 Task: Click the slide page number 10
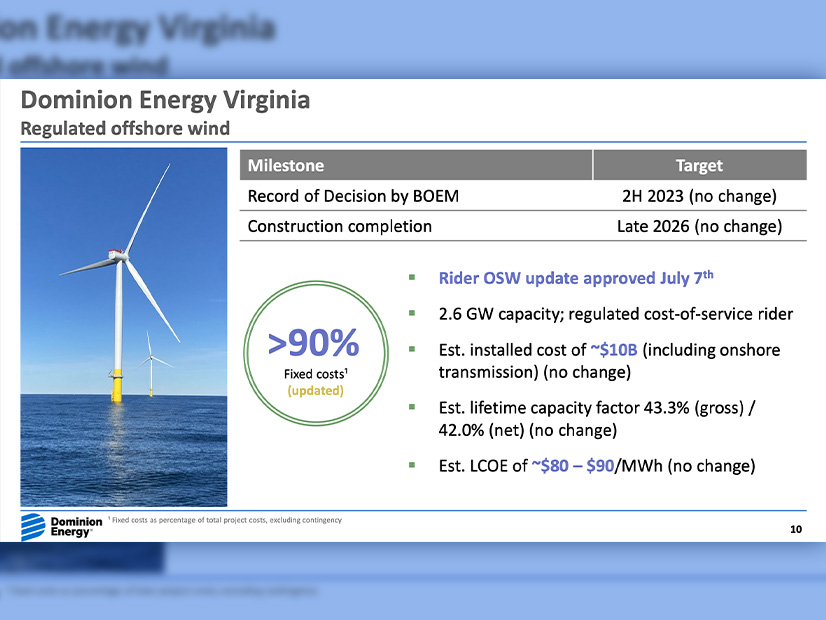pyautogui.click(x=796, y=528)
